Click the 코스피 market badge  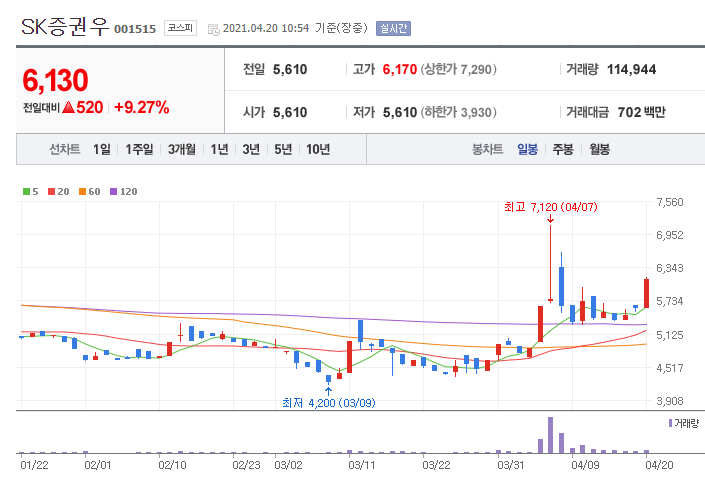[180, 28]
